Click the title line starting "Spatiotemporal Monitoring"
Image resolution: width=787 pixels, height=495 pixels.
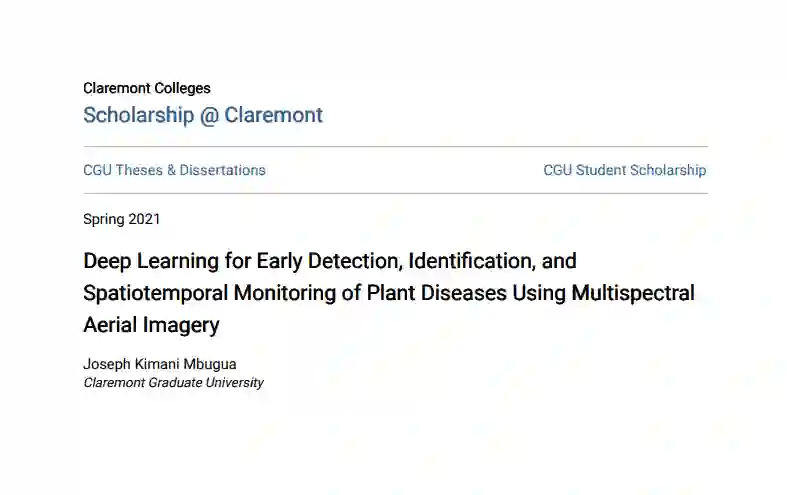pyautogui.click(x=388, y=293)
